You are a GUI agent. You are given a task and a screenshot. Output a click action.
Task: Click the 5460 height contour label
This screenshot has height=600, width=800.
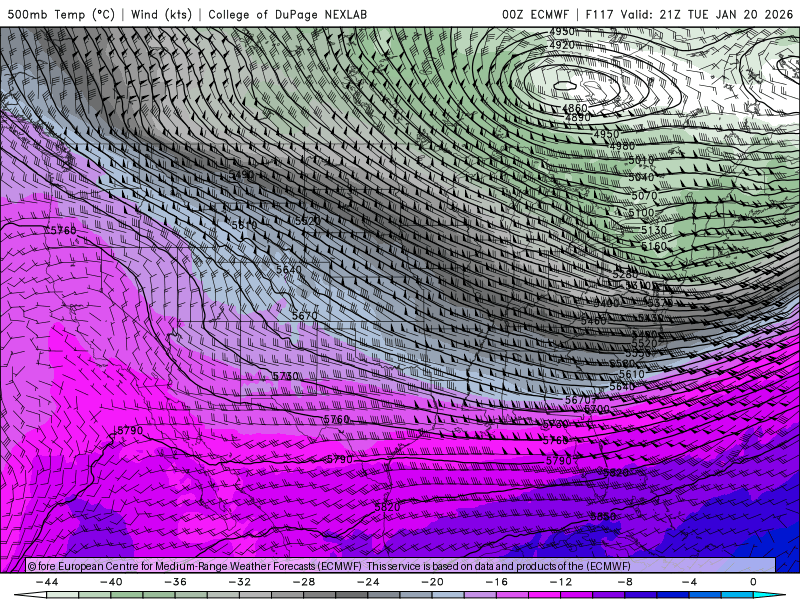point(593,321)
